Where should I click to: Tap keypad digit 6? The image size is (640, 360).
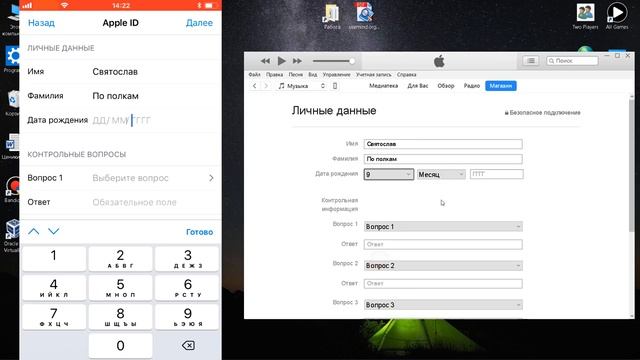pyautogui.click(x=187, y=288)
